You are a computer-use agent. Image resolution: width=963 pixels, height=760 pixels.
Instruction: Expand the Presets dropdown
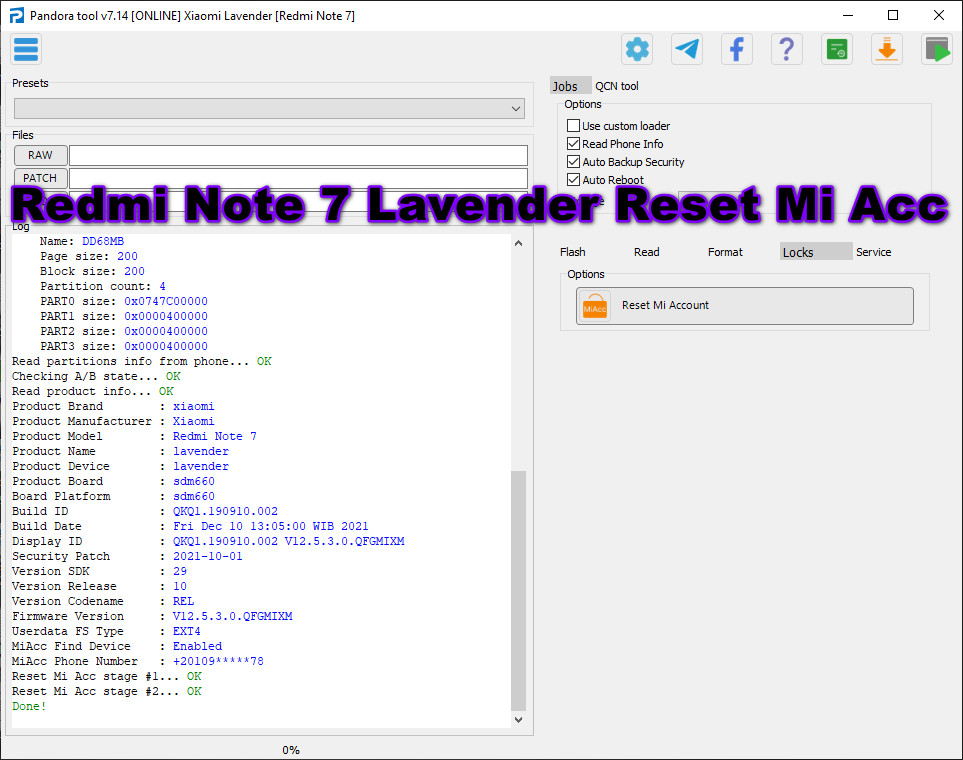tap(269, 109)
